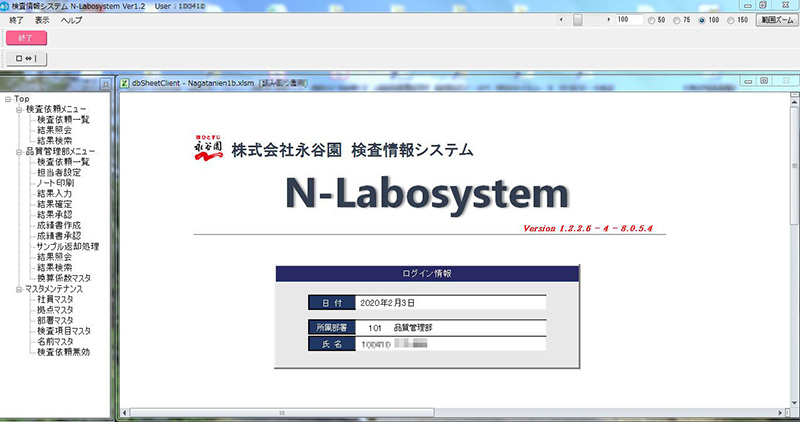
Task: Click the zoom slider left arrow
Action: click(563, 19)
